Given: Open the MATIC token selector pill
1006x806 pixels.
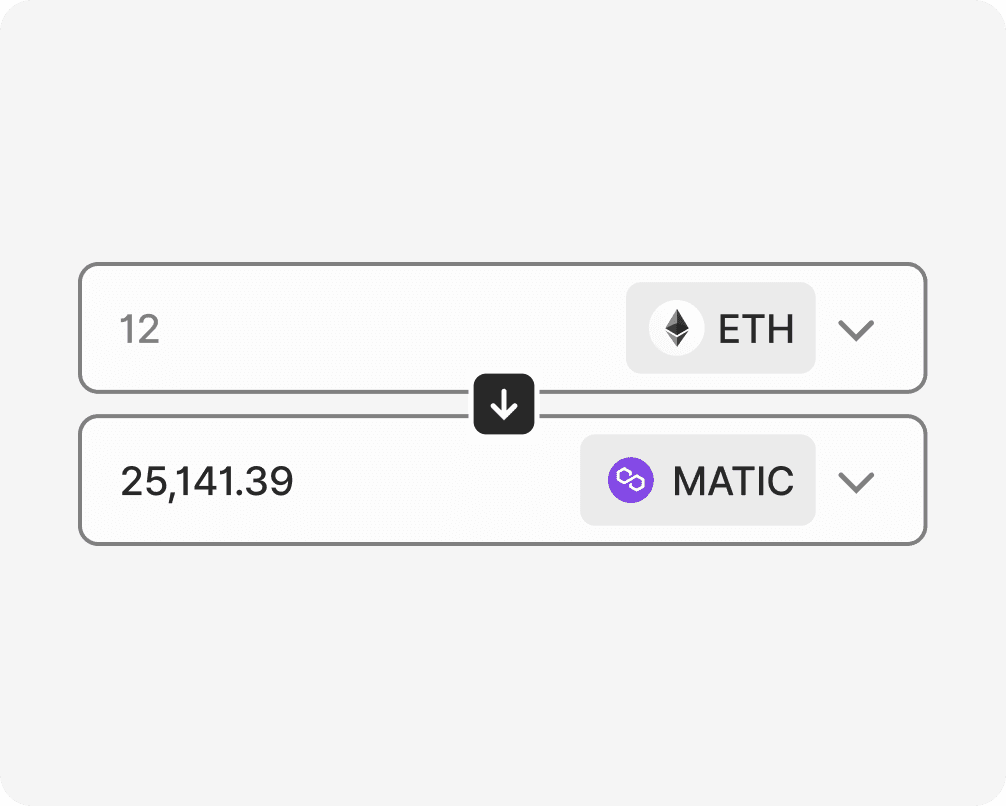Looking at the screenshot, I should (697, 480).
